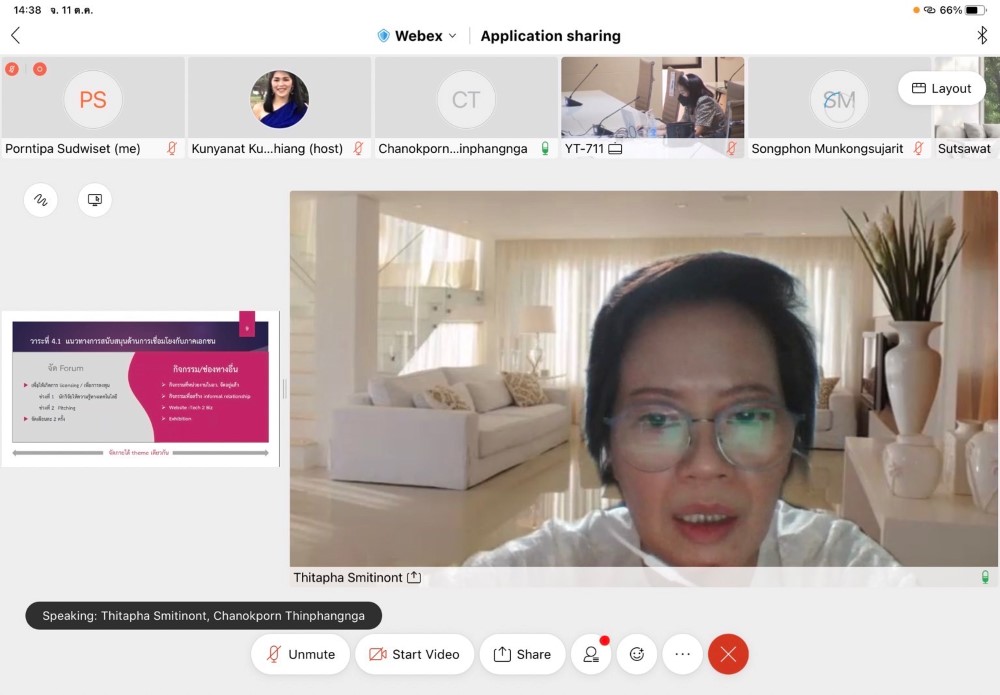Go back using the top-left arrow
The height and width of the screenshot is (695, 1000).
(x=16, y=36)
